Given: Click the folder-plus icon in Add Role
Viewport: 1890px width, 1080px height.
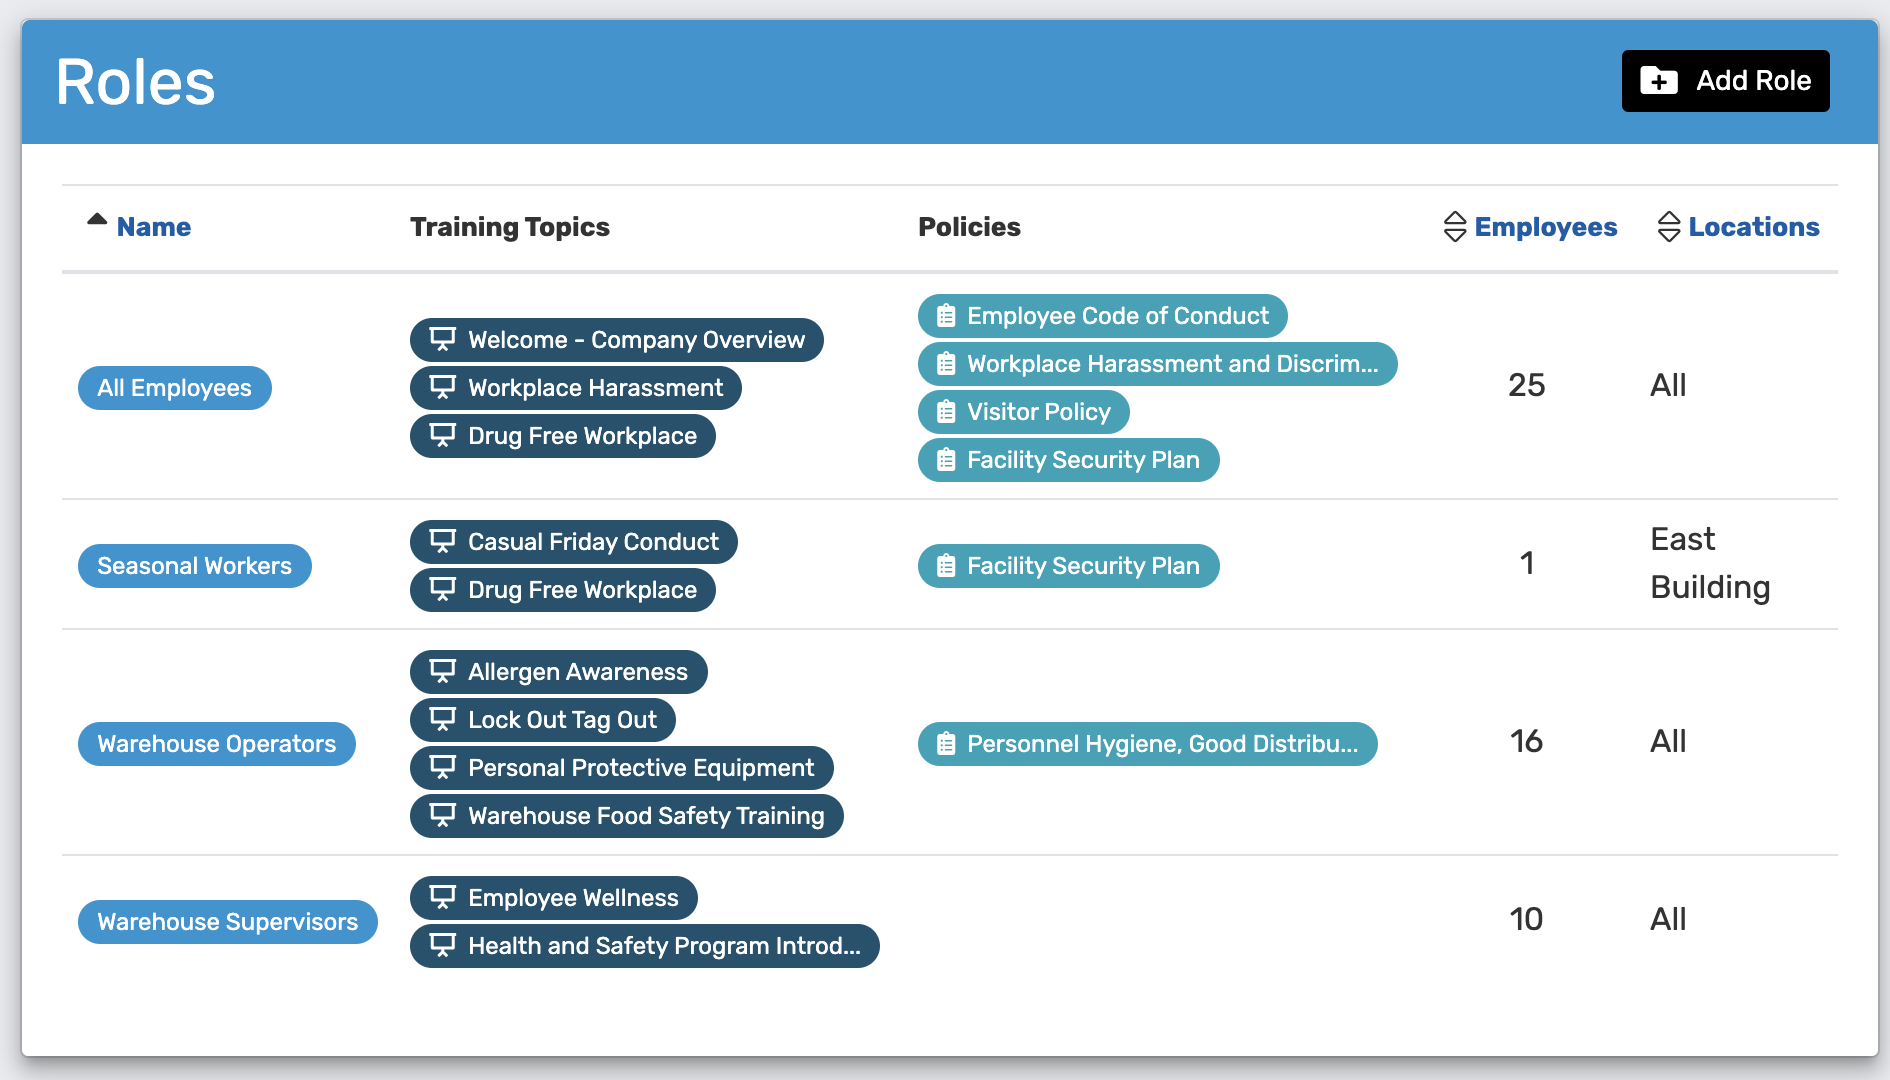Looking at the screenshot, I should click(1659, 81).
